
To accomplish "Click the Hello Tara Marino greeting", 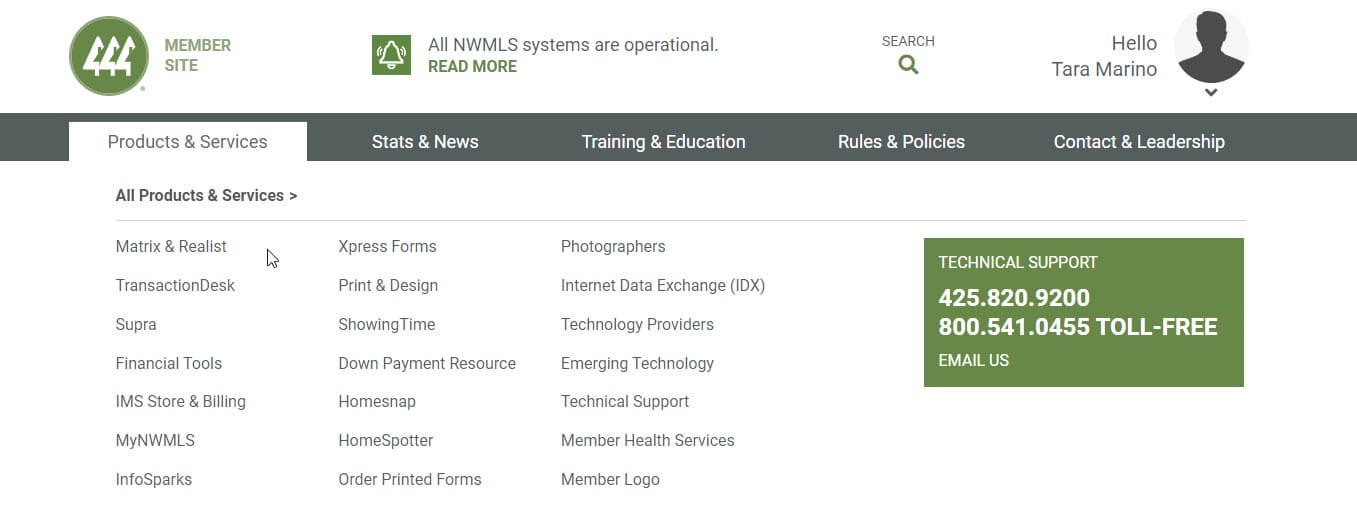I will coord(1104,56).
